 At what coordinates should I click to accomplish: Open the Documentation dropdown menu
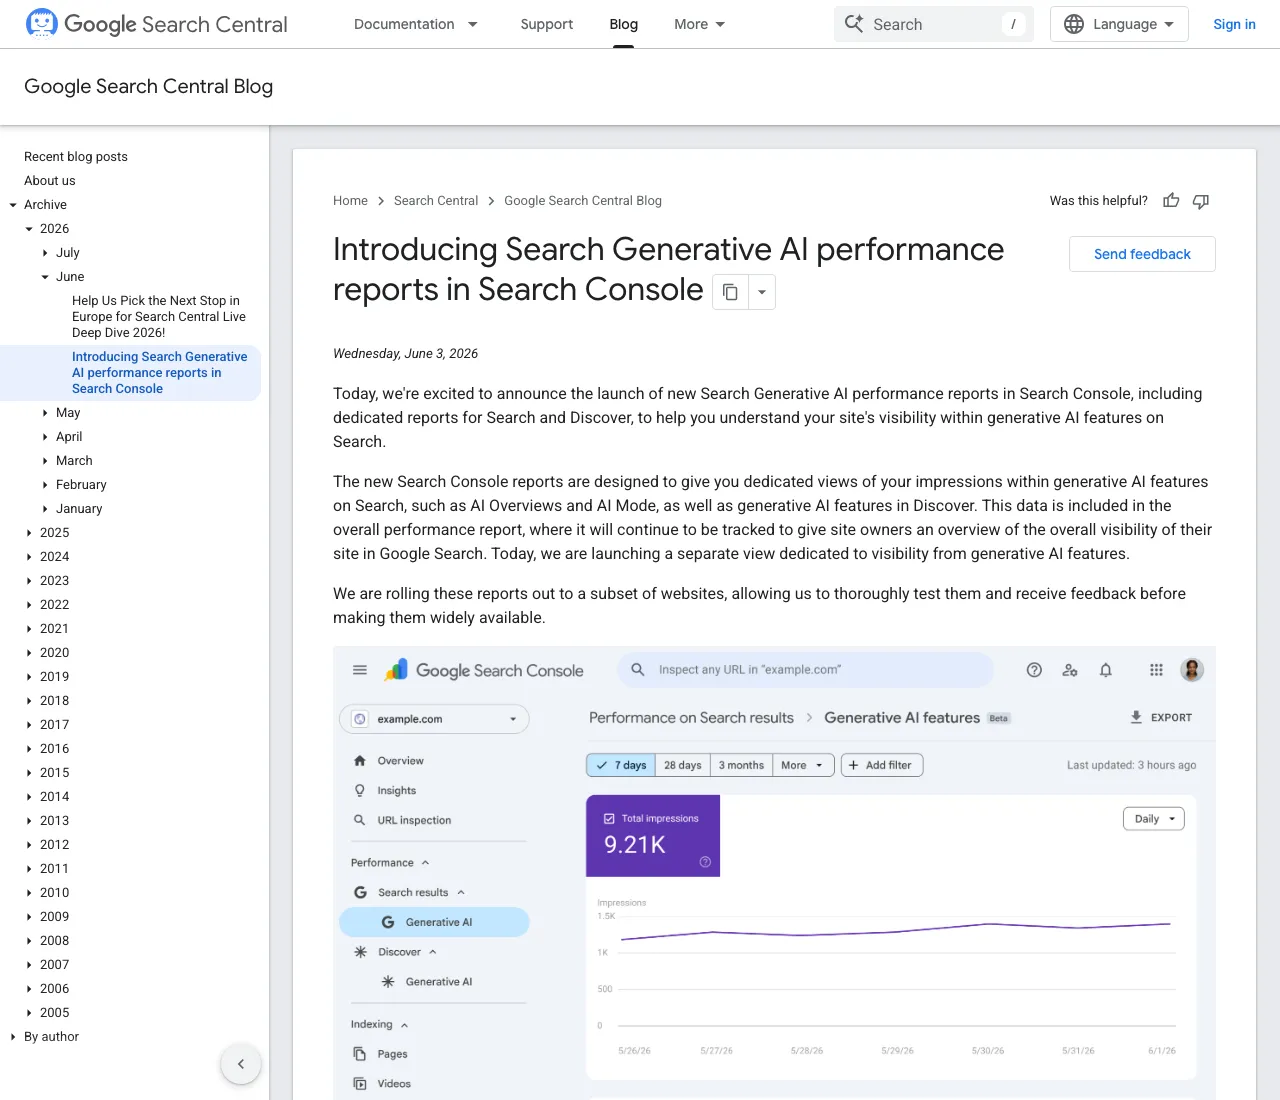coord(416,24)
